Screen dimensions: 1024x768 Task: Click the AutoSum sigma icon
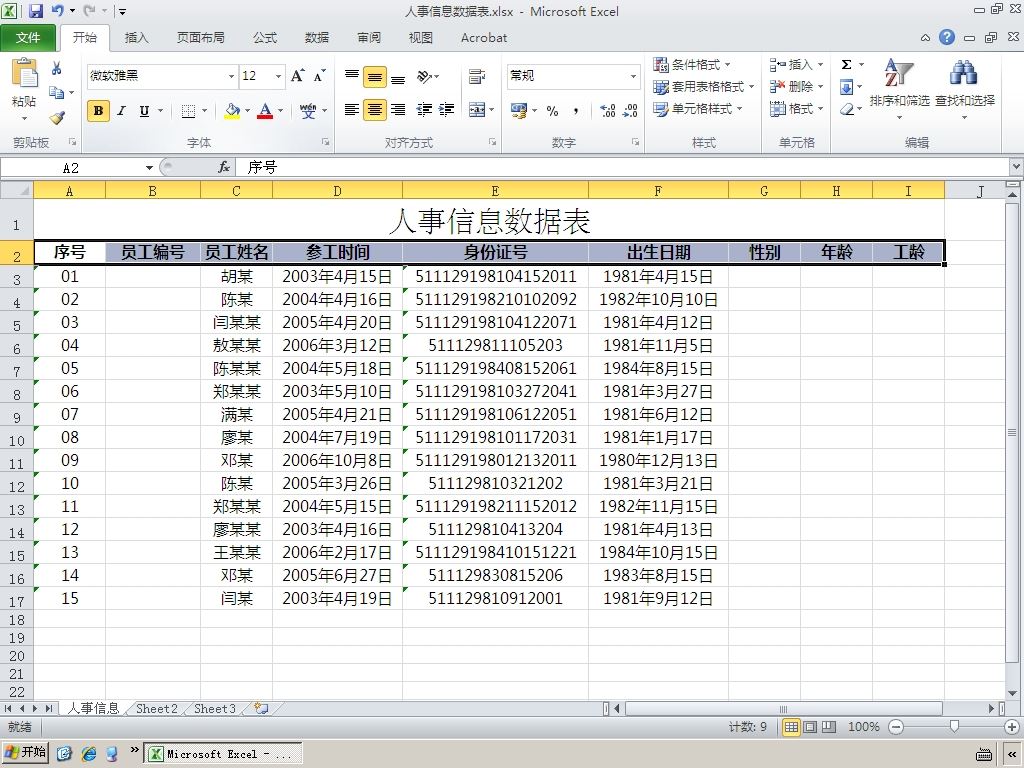(846, 65)
